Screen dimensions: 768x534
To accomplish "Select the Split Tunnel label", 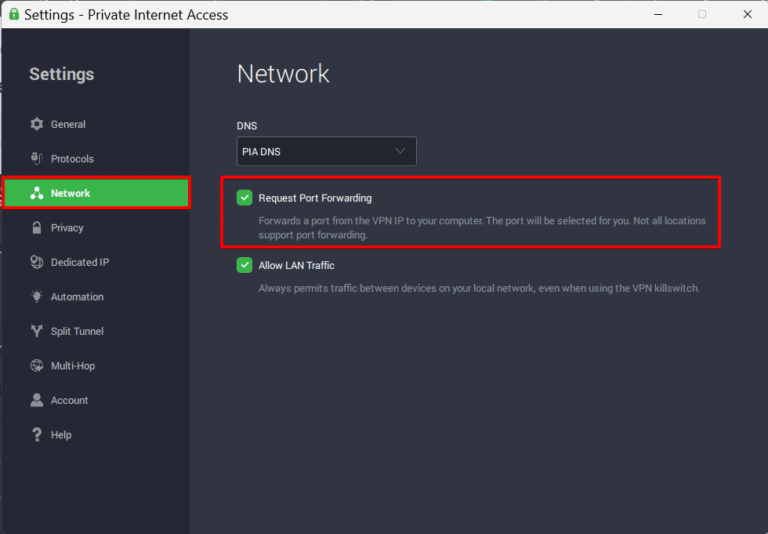I will [77, 331].
